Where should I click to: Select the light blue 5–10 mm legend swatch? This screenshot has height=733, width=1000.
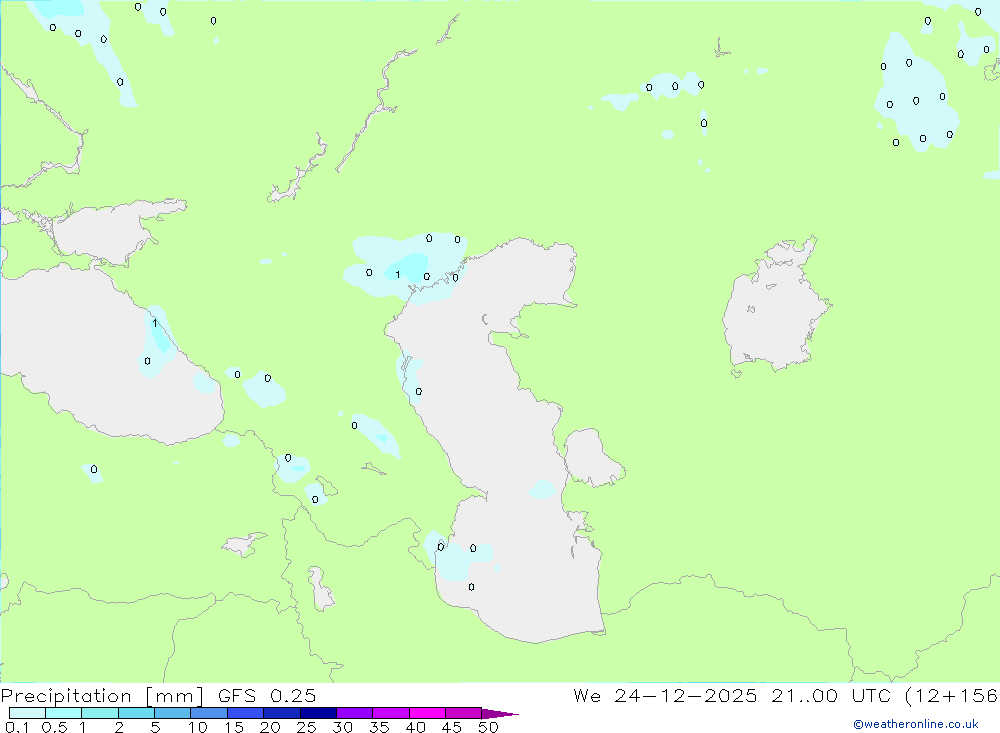[173, 713]
